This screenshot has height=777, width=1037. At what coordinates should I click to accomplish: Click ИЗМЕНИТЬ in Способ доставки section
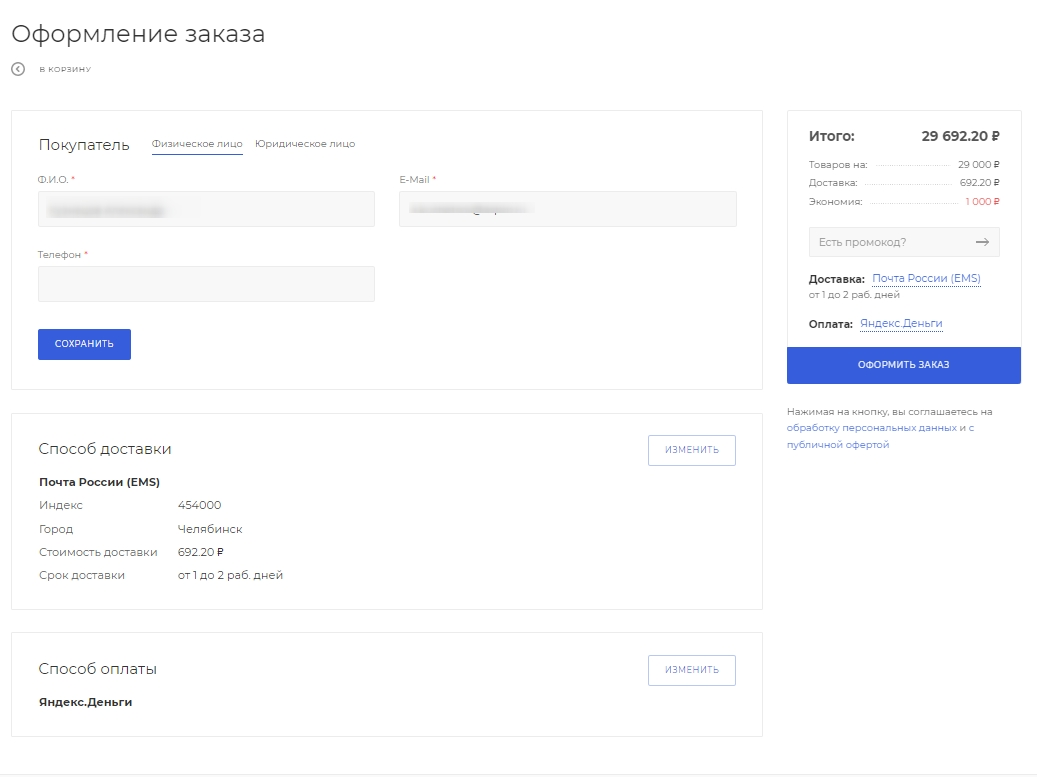coord(691,450)
